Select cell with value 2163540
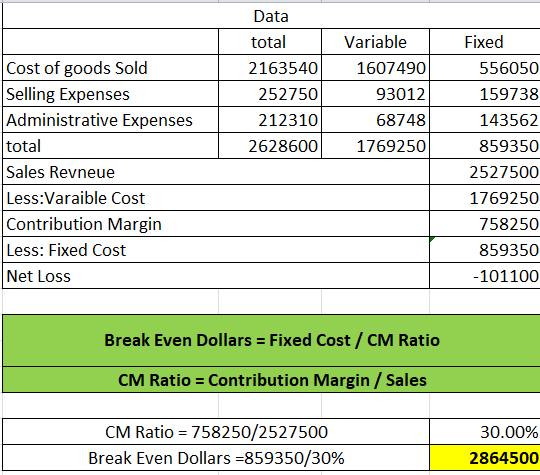 tap(270, 68)
